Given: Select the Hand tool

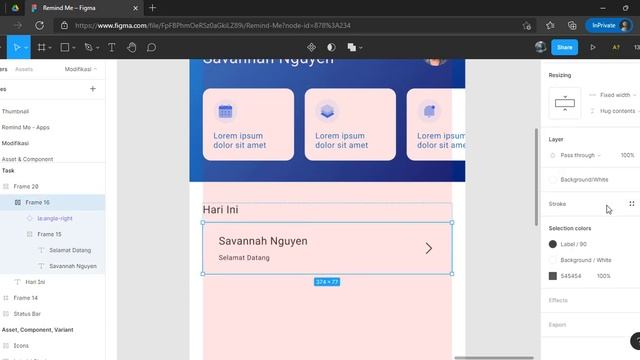Looking at the screenshot, I should tap(131, 47).
